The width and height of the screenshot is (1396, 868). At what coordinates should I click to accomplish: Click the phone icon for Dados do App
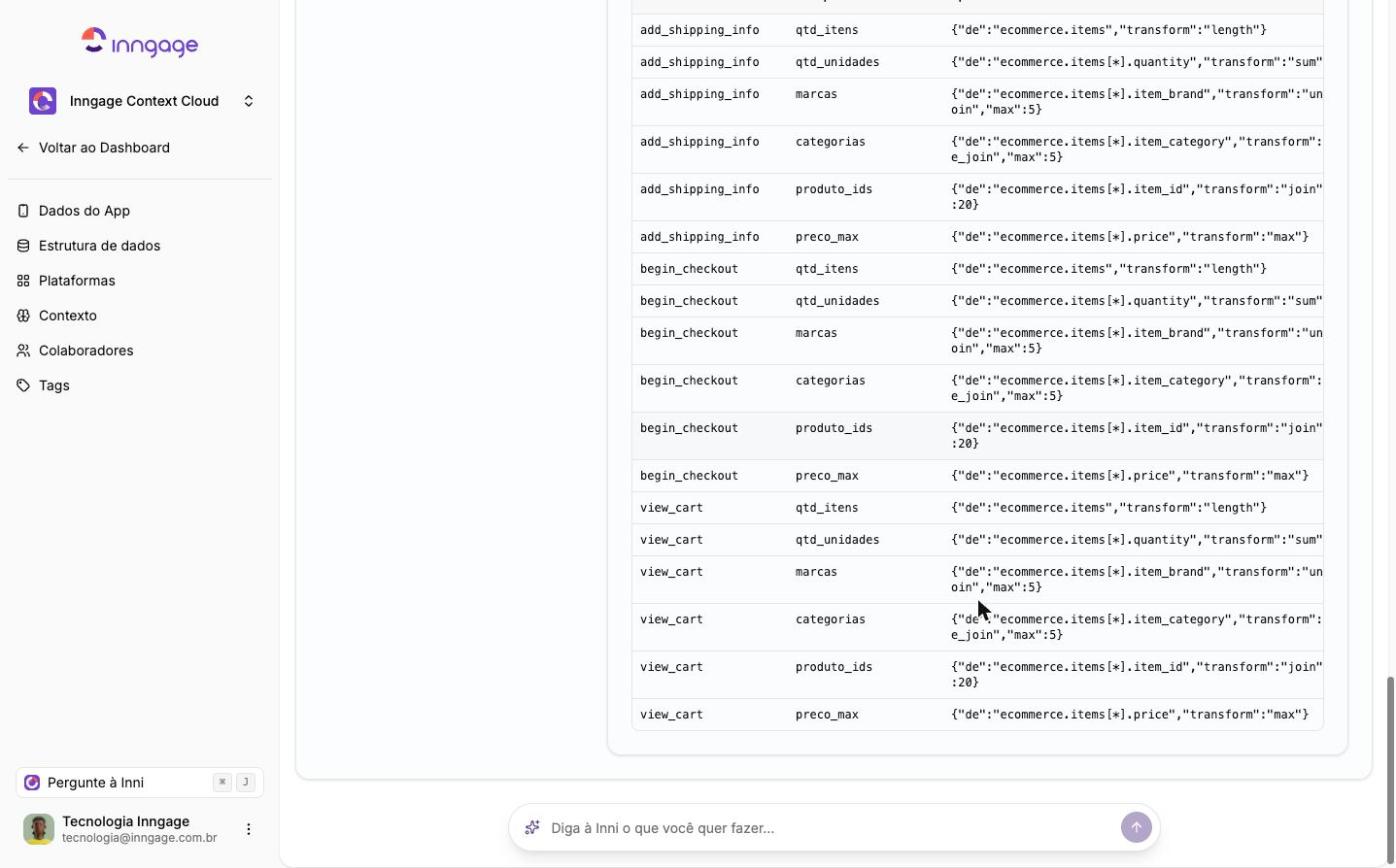pyautogui.click(x=23, y=211)
